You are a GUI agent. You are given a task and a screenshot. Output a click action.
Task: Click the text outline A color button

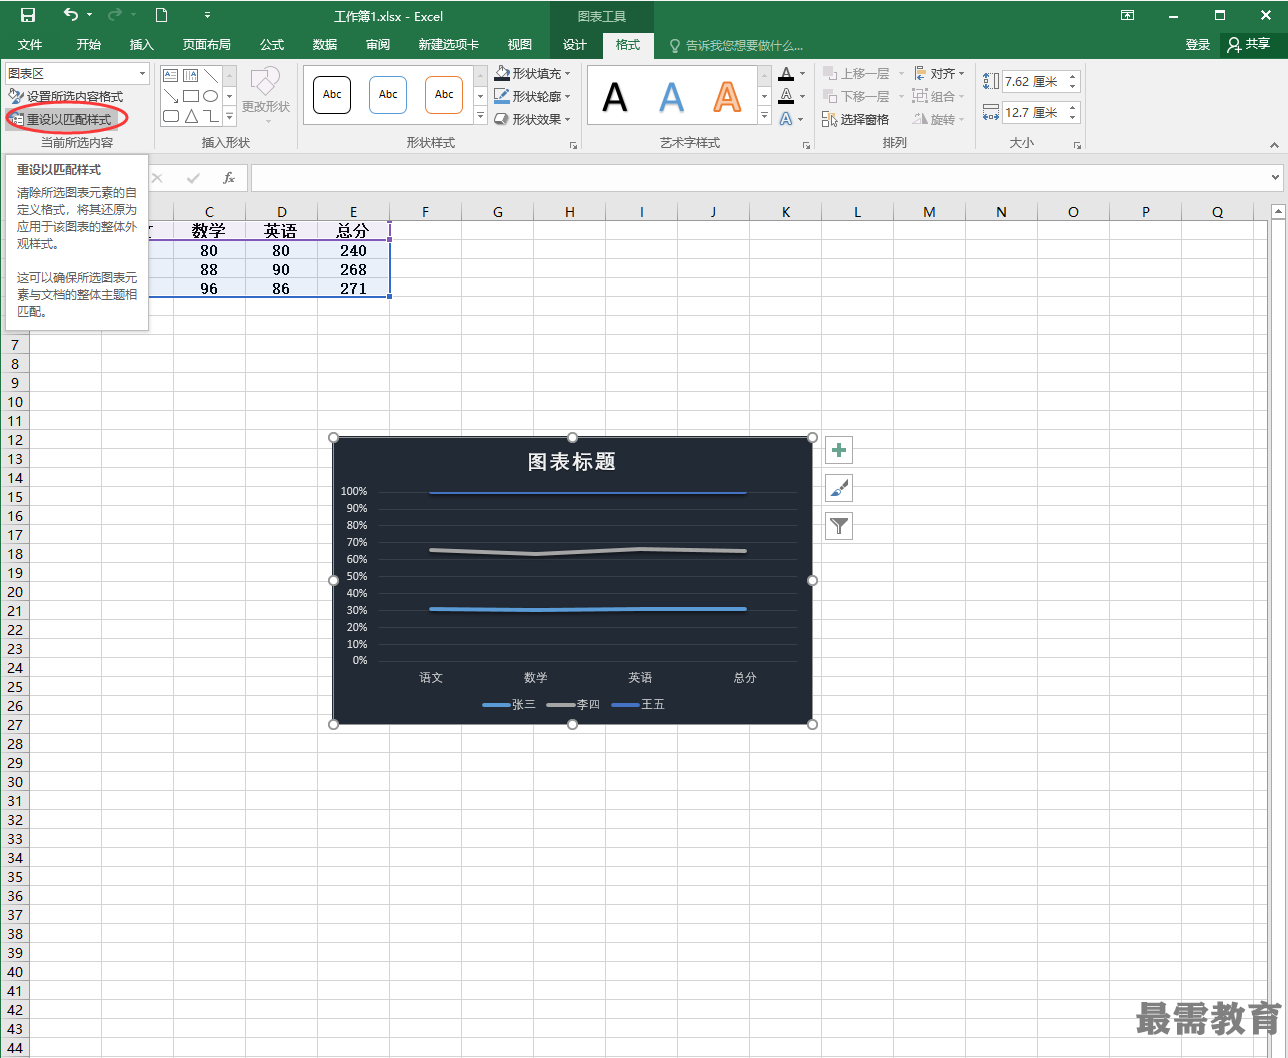787,96
